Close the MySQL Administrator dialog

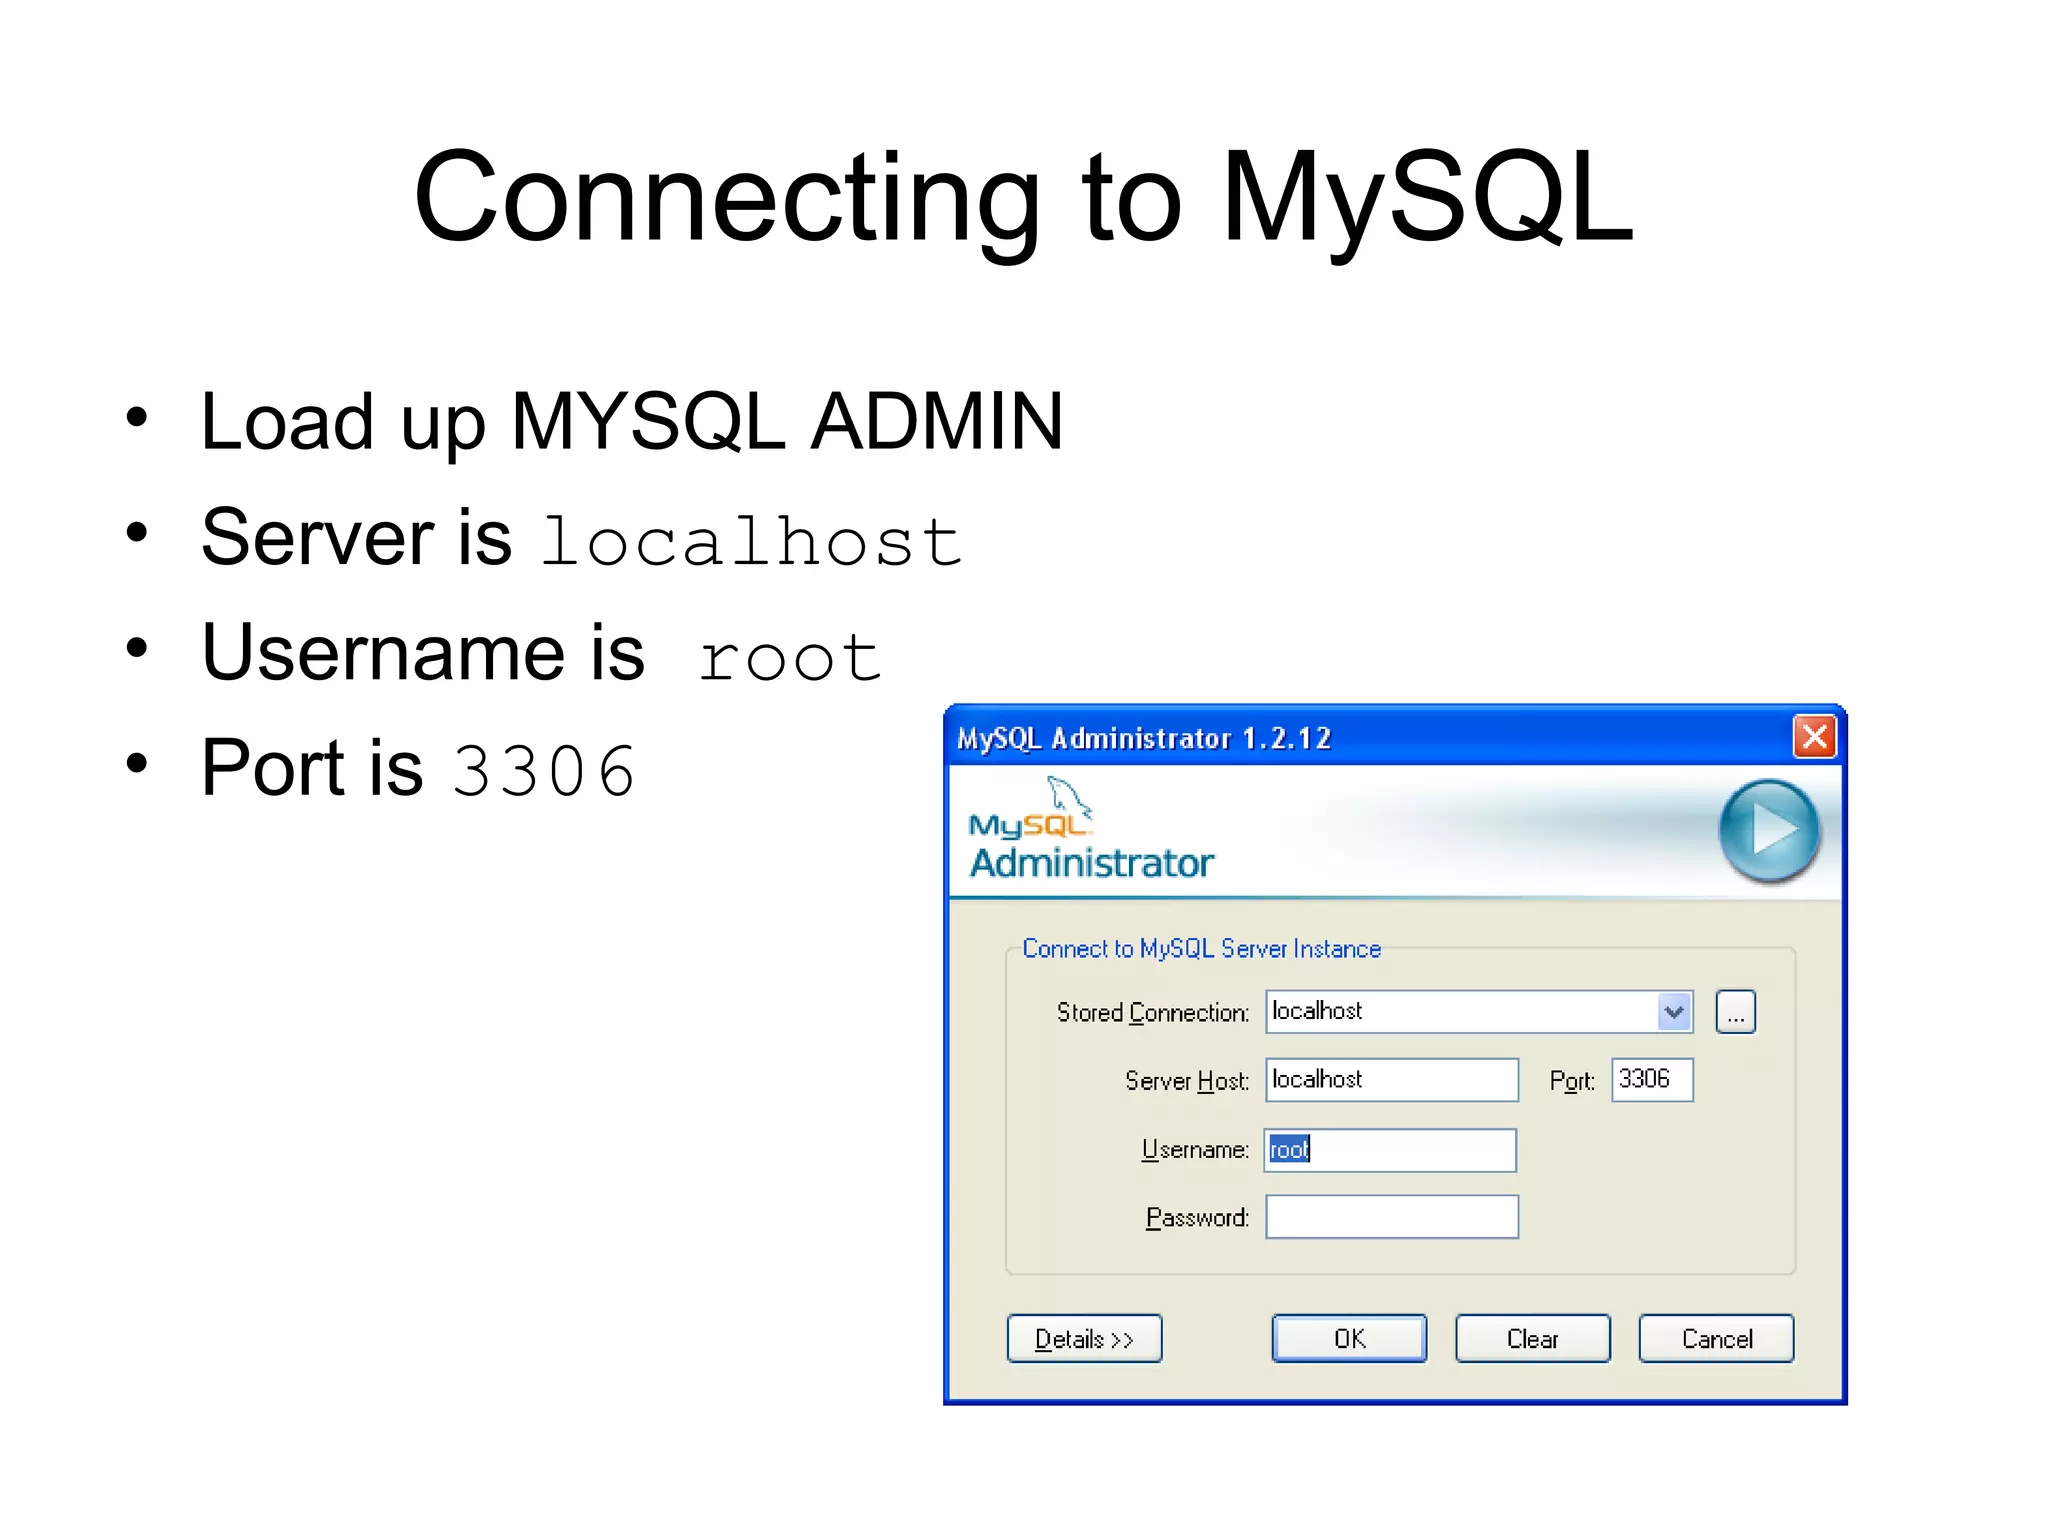pyautogui.click(x=1814, y=737)
